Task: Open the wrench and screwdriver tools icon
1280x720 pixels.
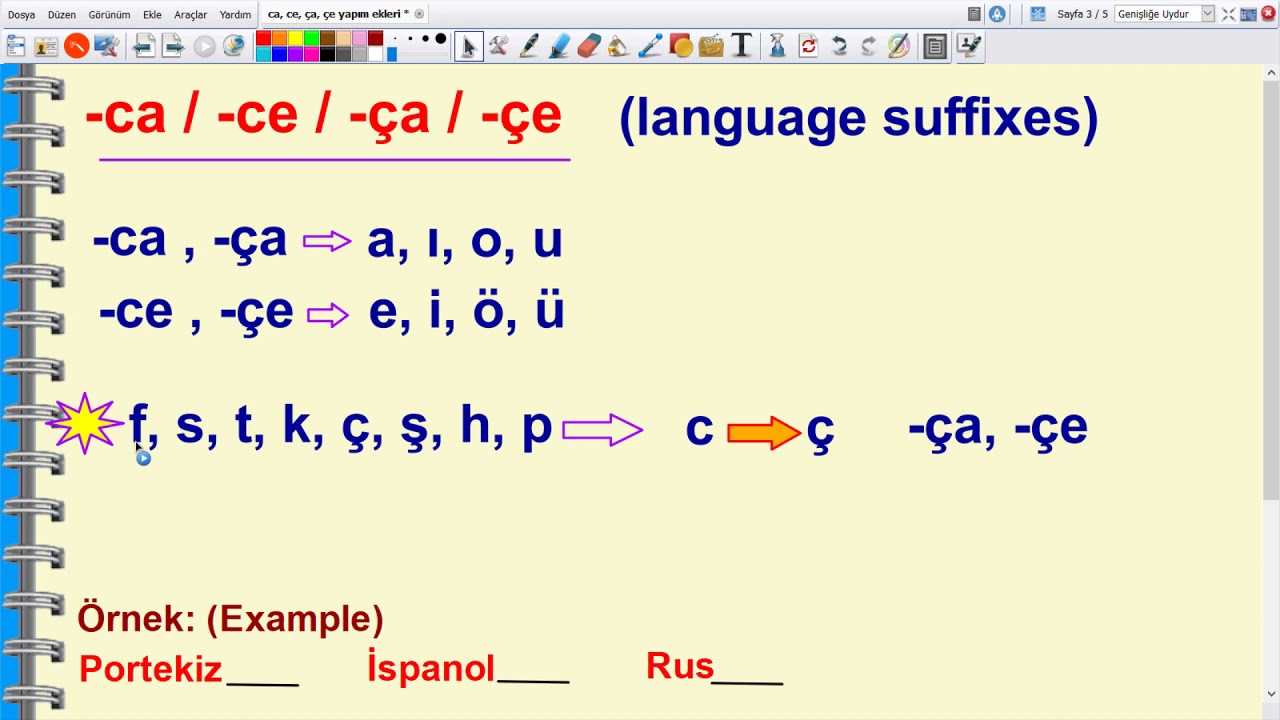Action: click(498, 46)
